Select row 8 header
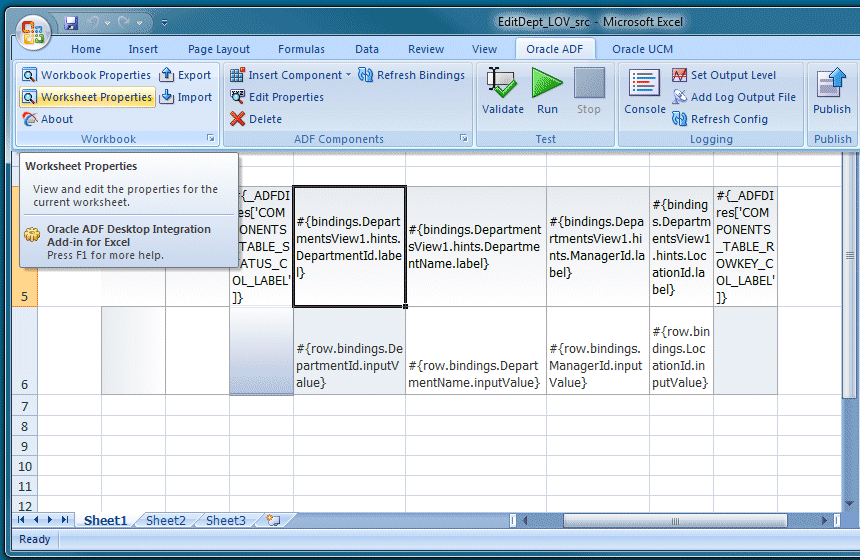The width and height of the screenshot is (860, 560). point(25,426)
